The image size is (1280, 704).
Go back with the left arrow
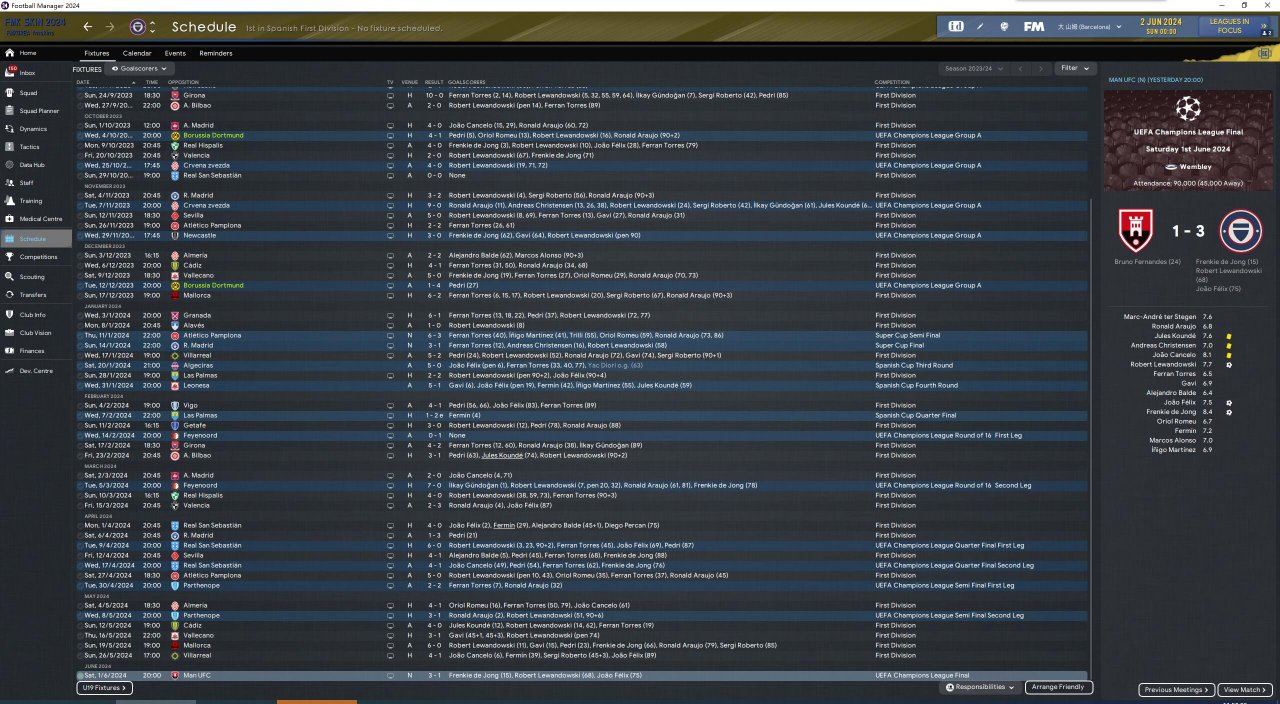pyautogui.click(x=88, y=26)
